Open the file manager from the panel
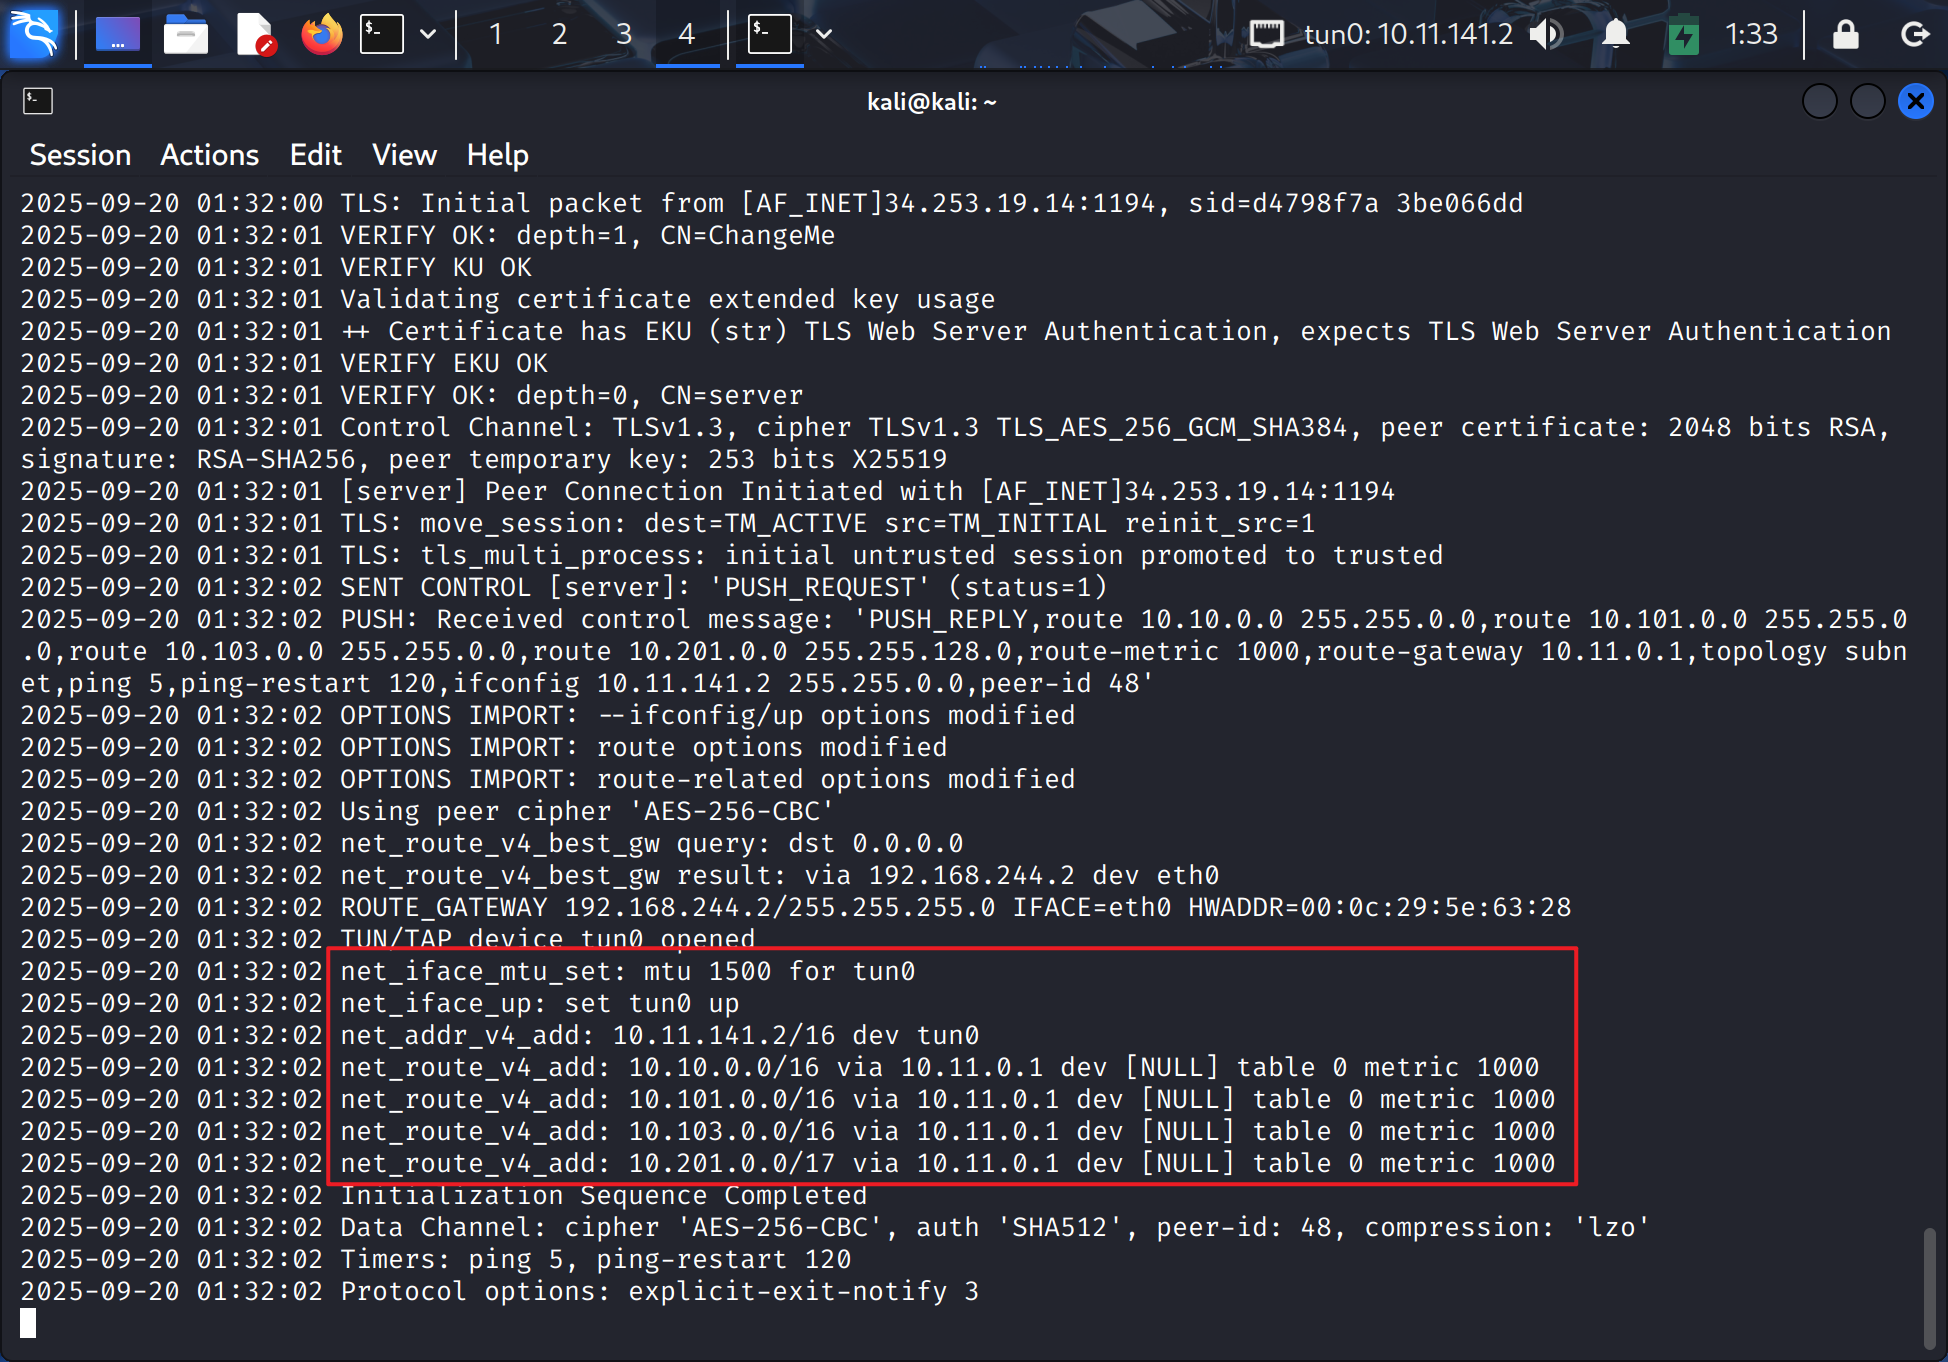Viewport: 1948px width, 1362px height. tap(185, 34)
